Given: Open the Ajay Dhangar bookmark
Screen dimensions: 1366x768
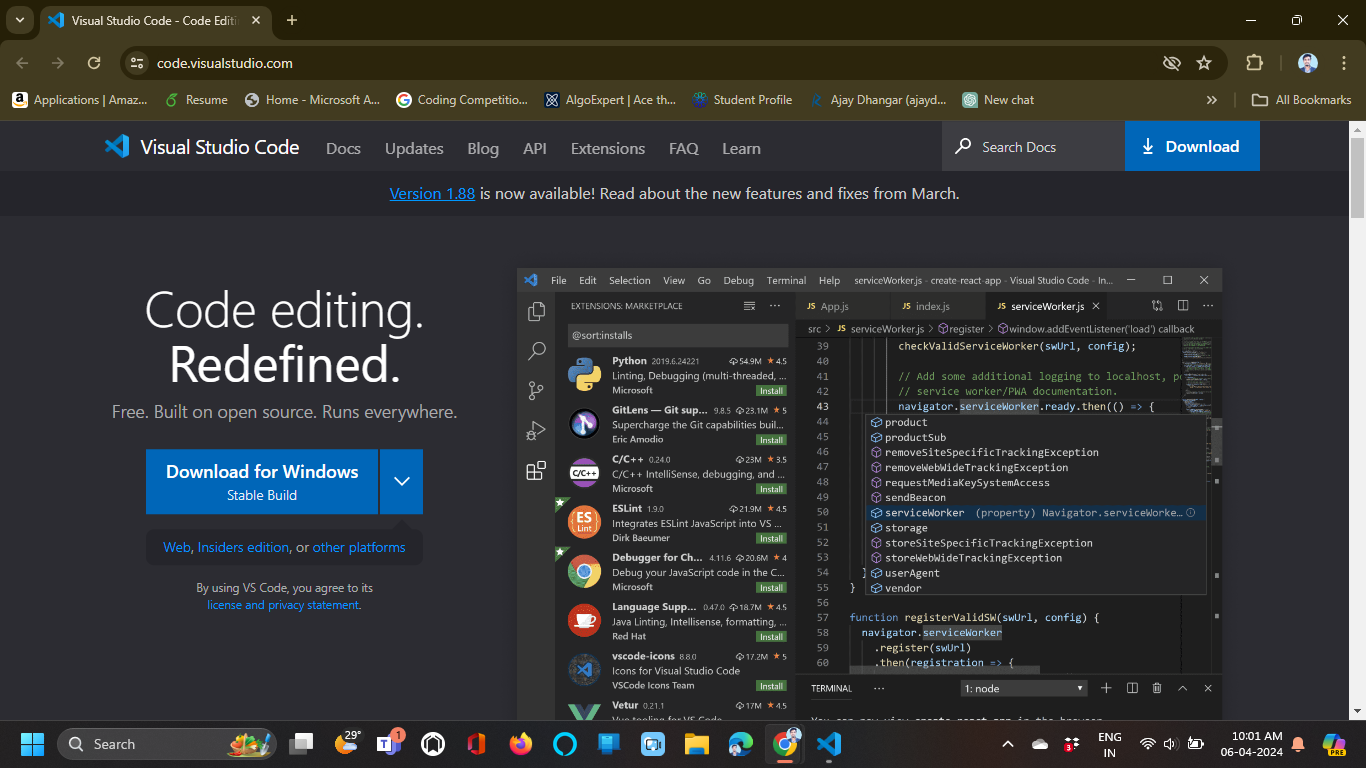Looking at the screenshot, I should pos(877,100).
